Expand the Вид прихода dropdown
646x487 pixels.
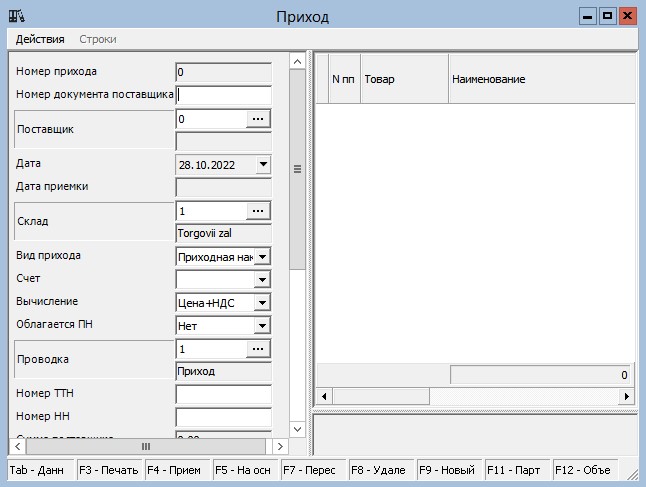coord(262,257)
